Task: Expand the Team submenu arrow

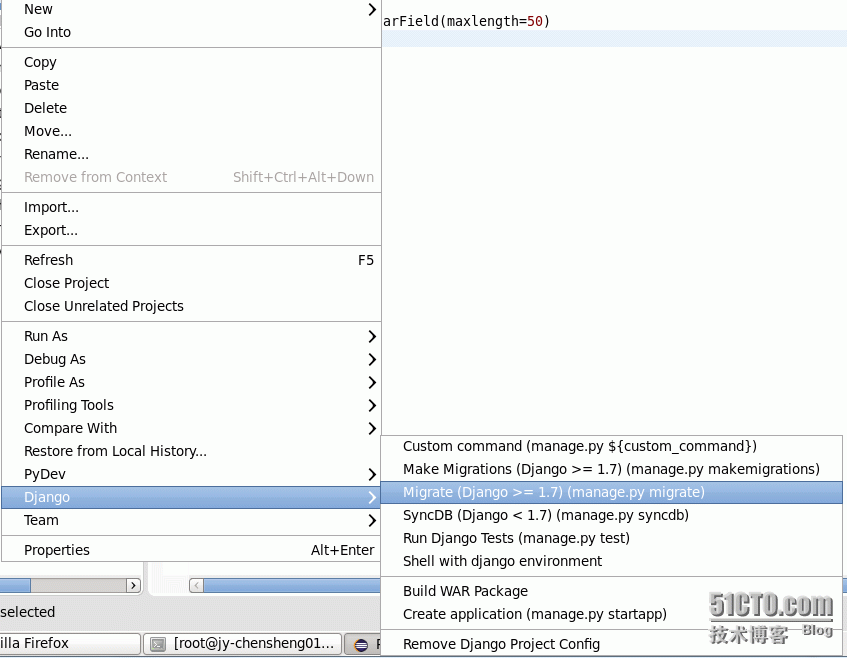Action: point(372,520)
